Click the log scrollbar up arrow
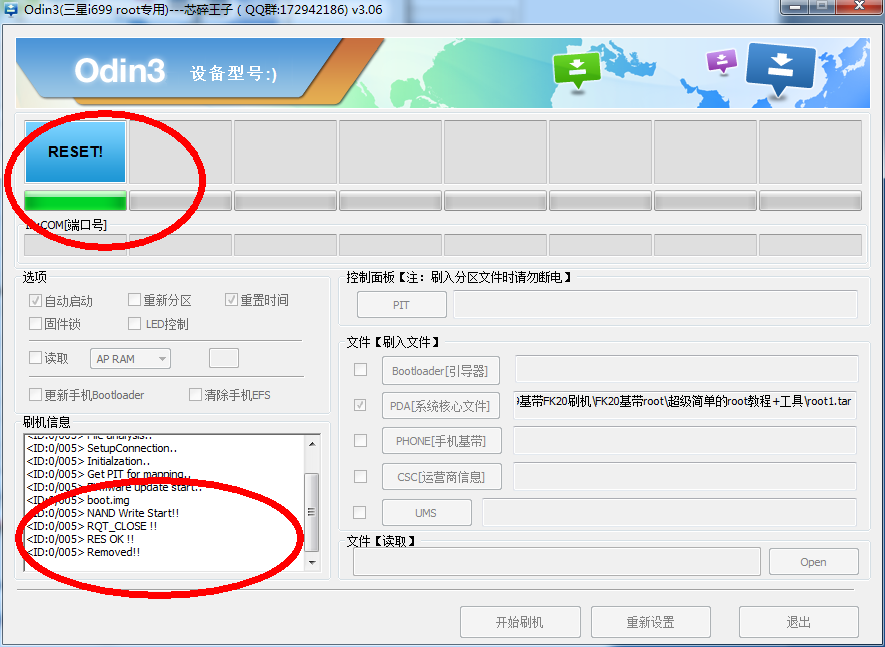The image size is (885, 647). click(312, 444)
